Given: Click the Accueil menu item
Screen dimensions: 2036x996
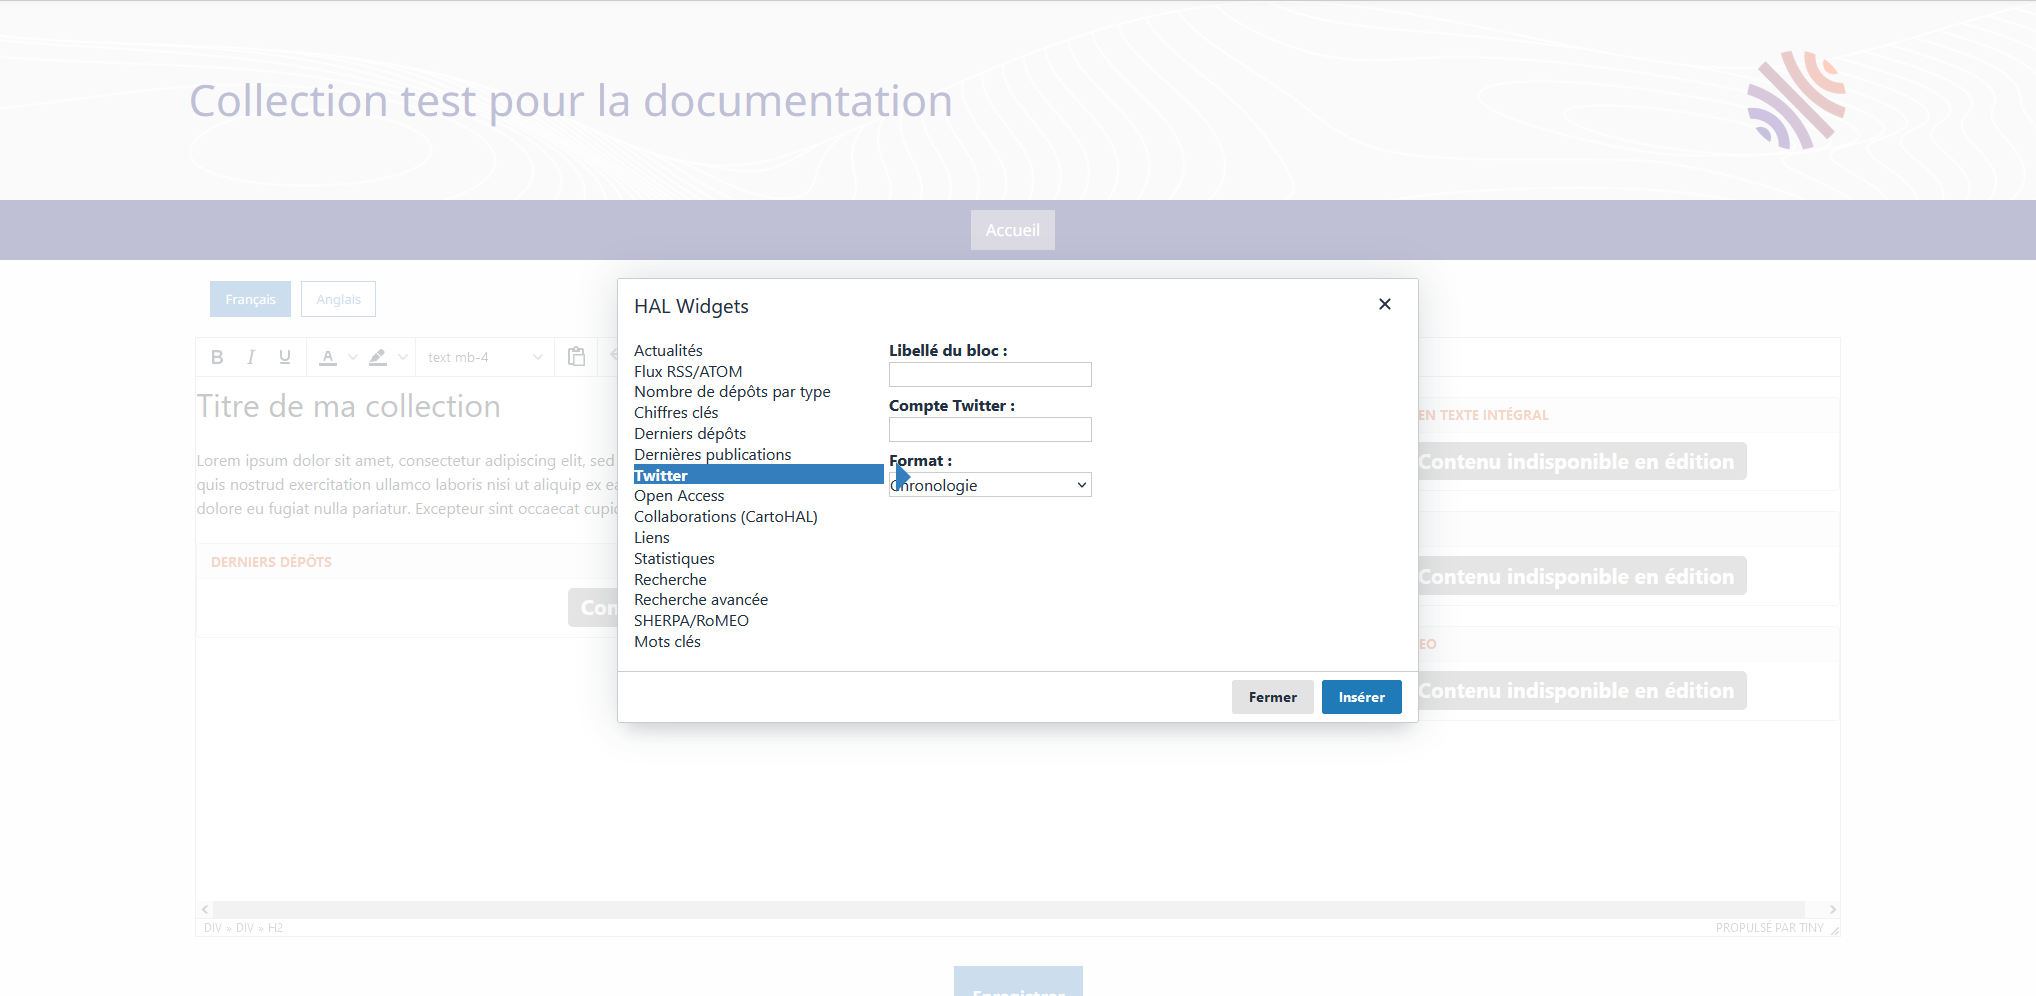Looking at the screenshot, I should 1013,230.
